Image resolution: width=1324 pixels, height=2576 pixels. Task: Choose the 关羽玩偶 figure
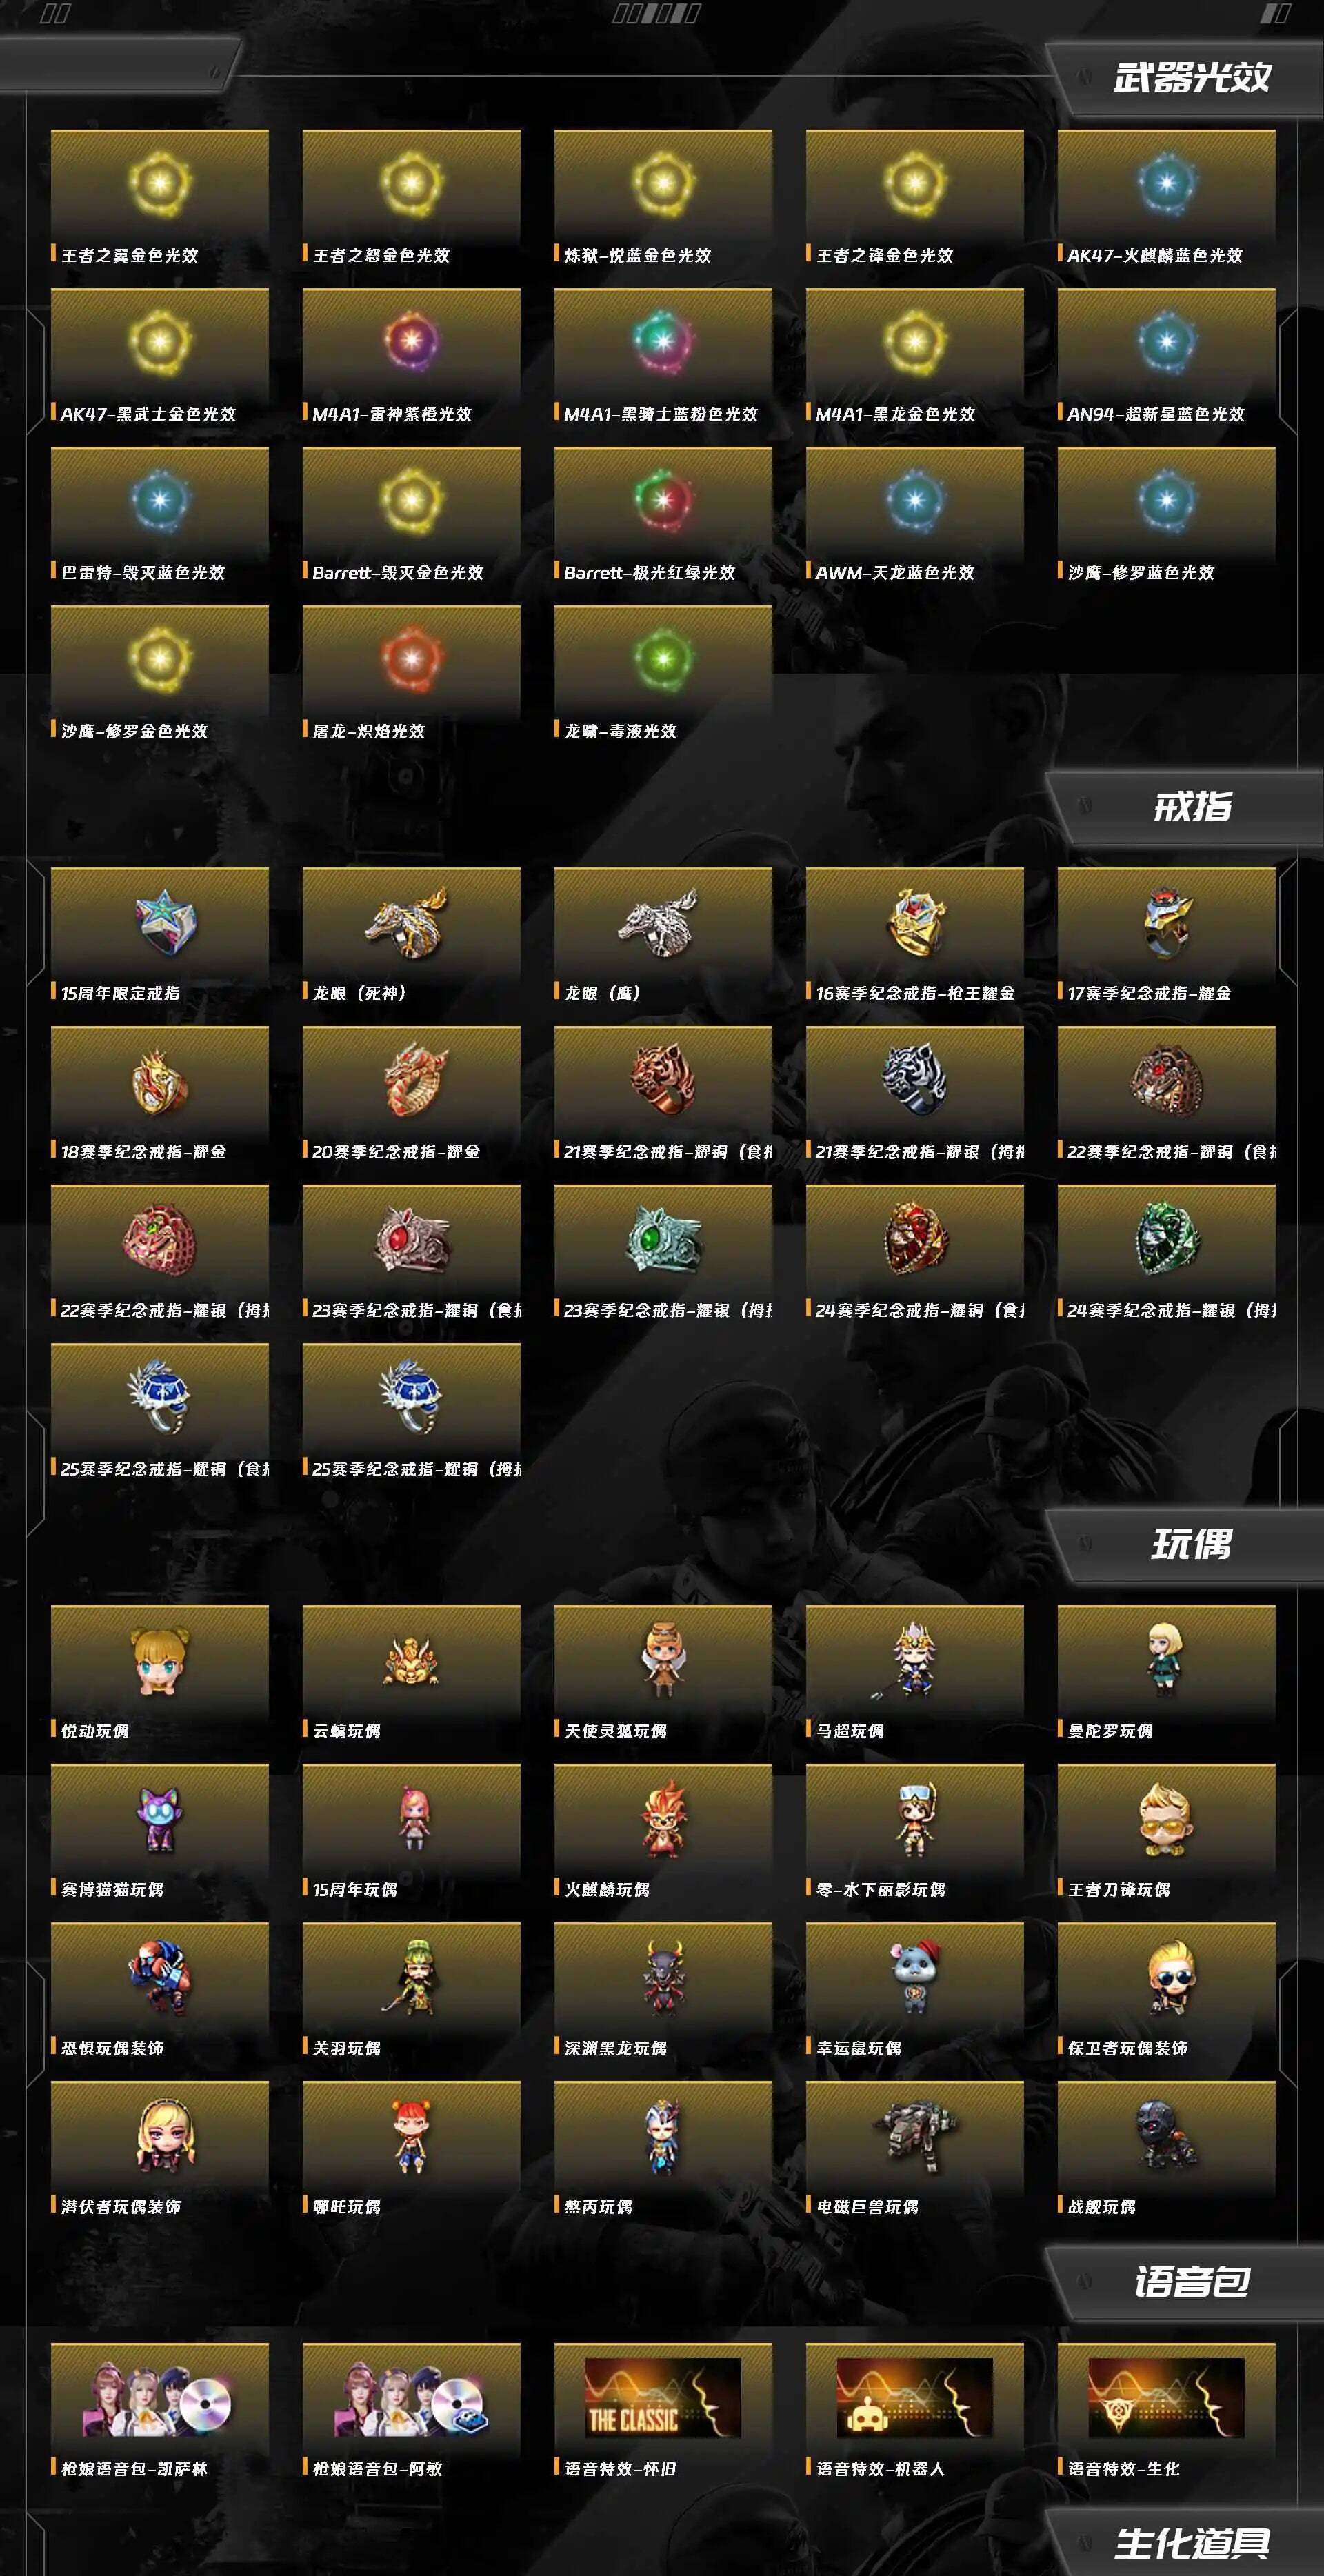pos(411,1976)
